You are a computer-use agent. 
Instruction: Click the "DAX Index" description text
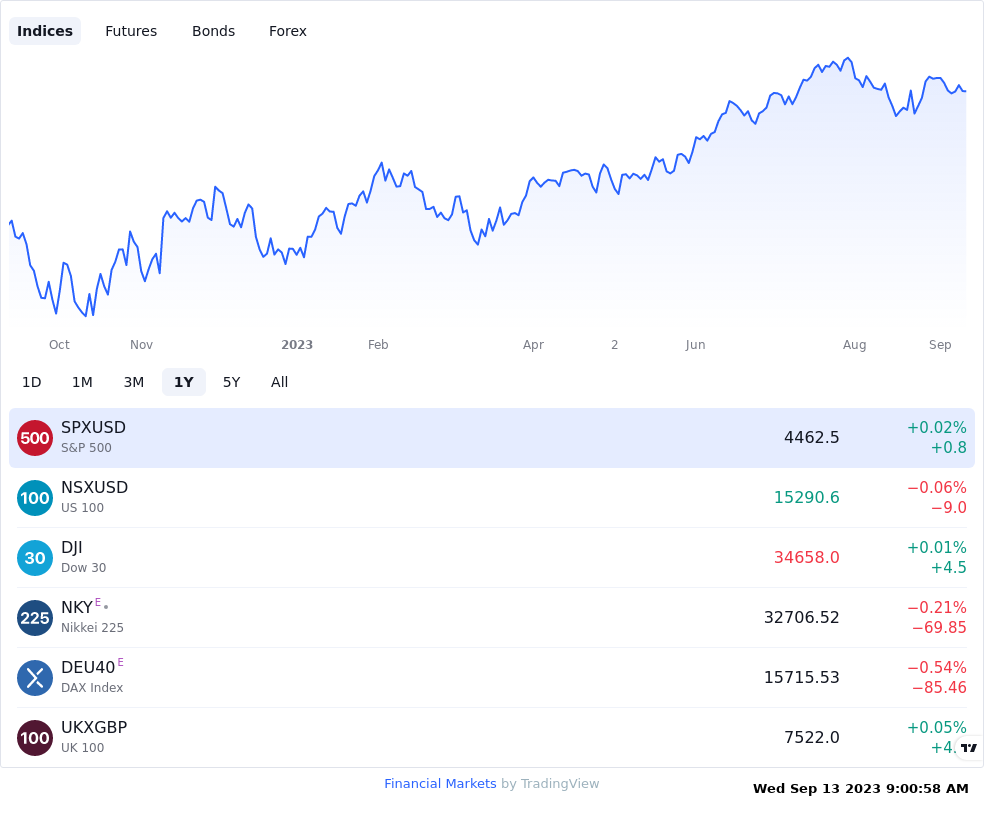92,688
